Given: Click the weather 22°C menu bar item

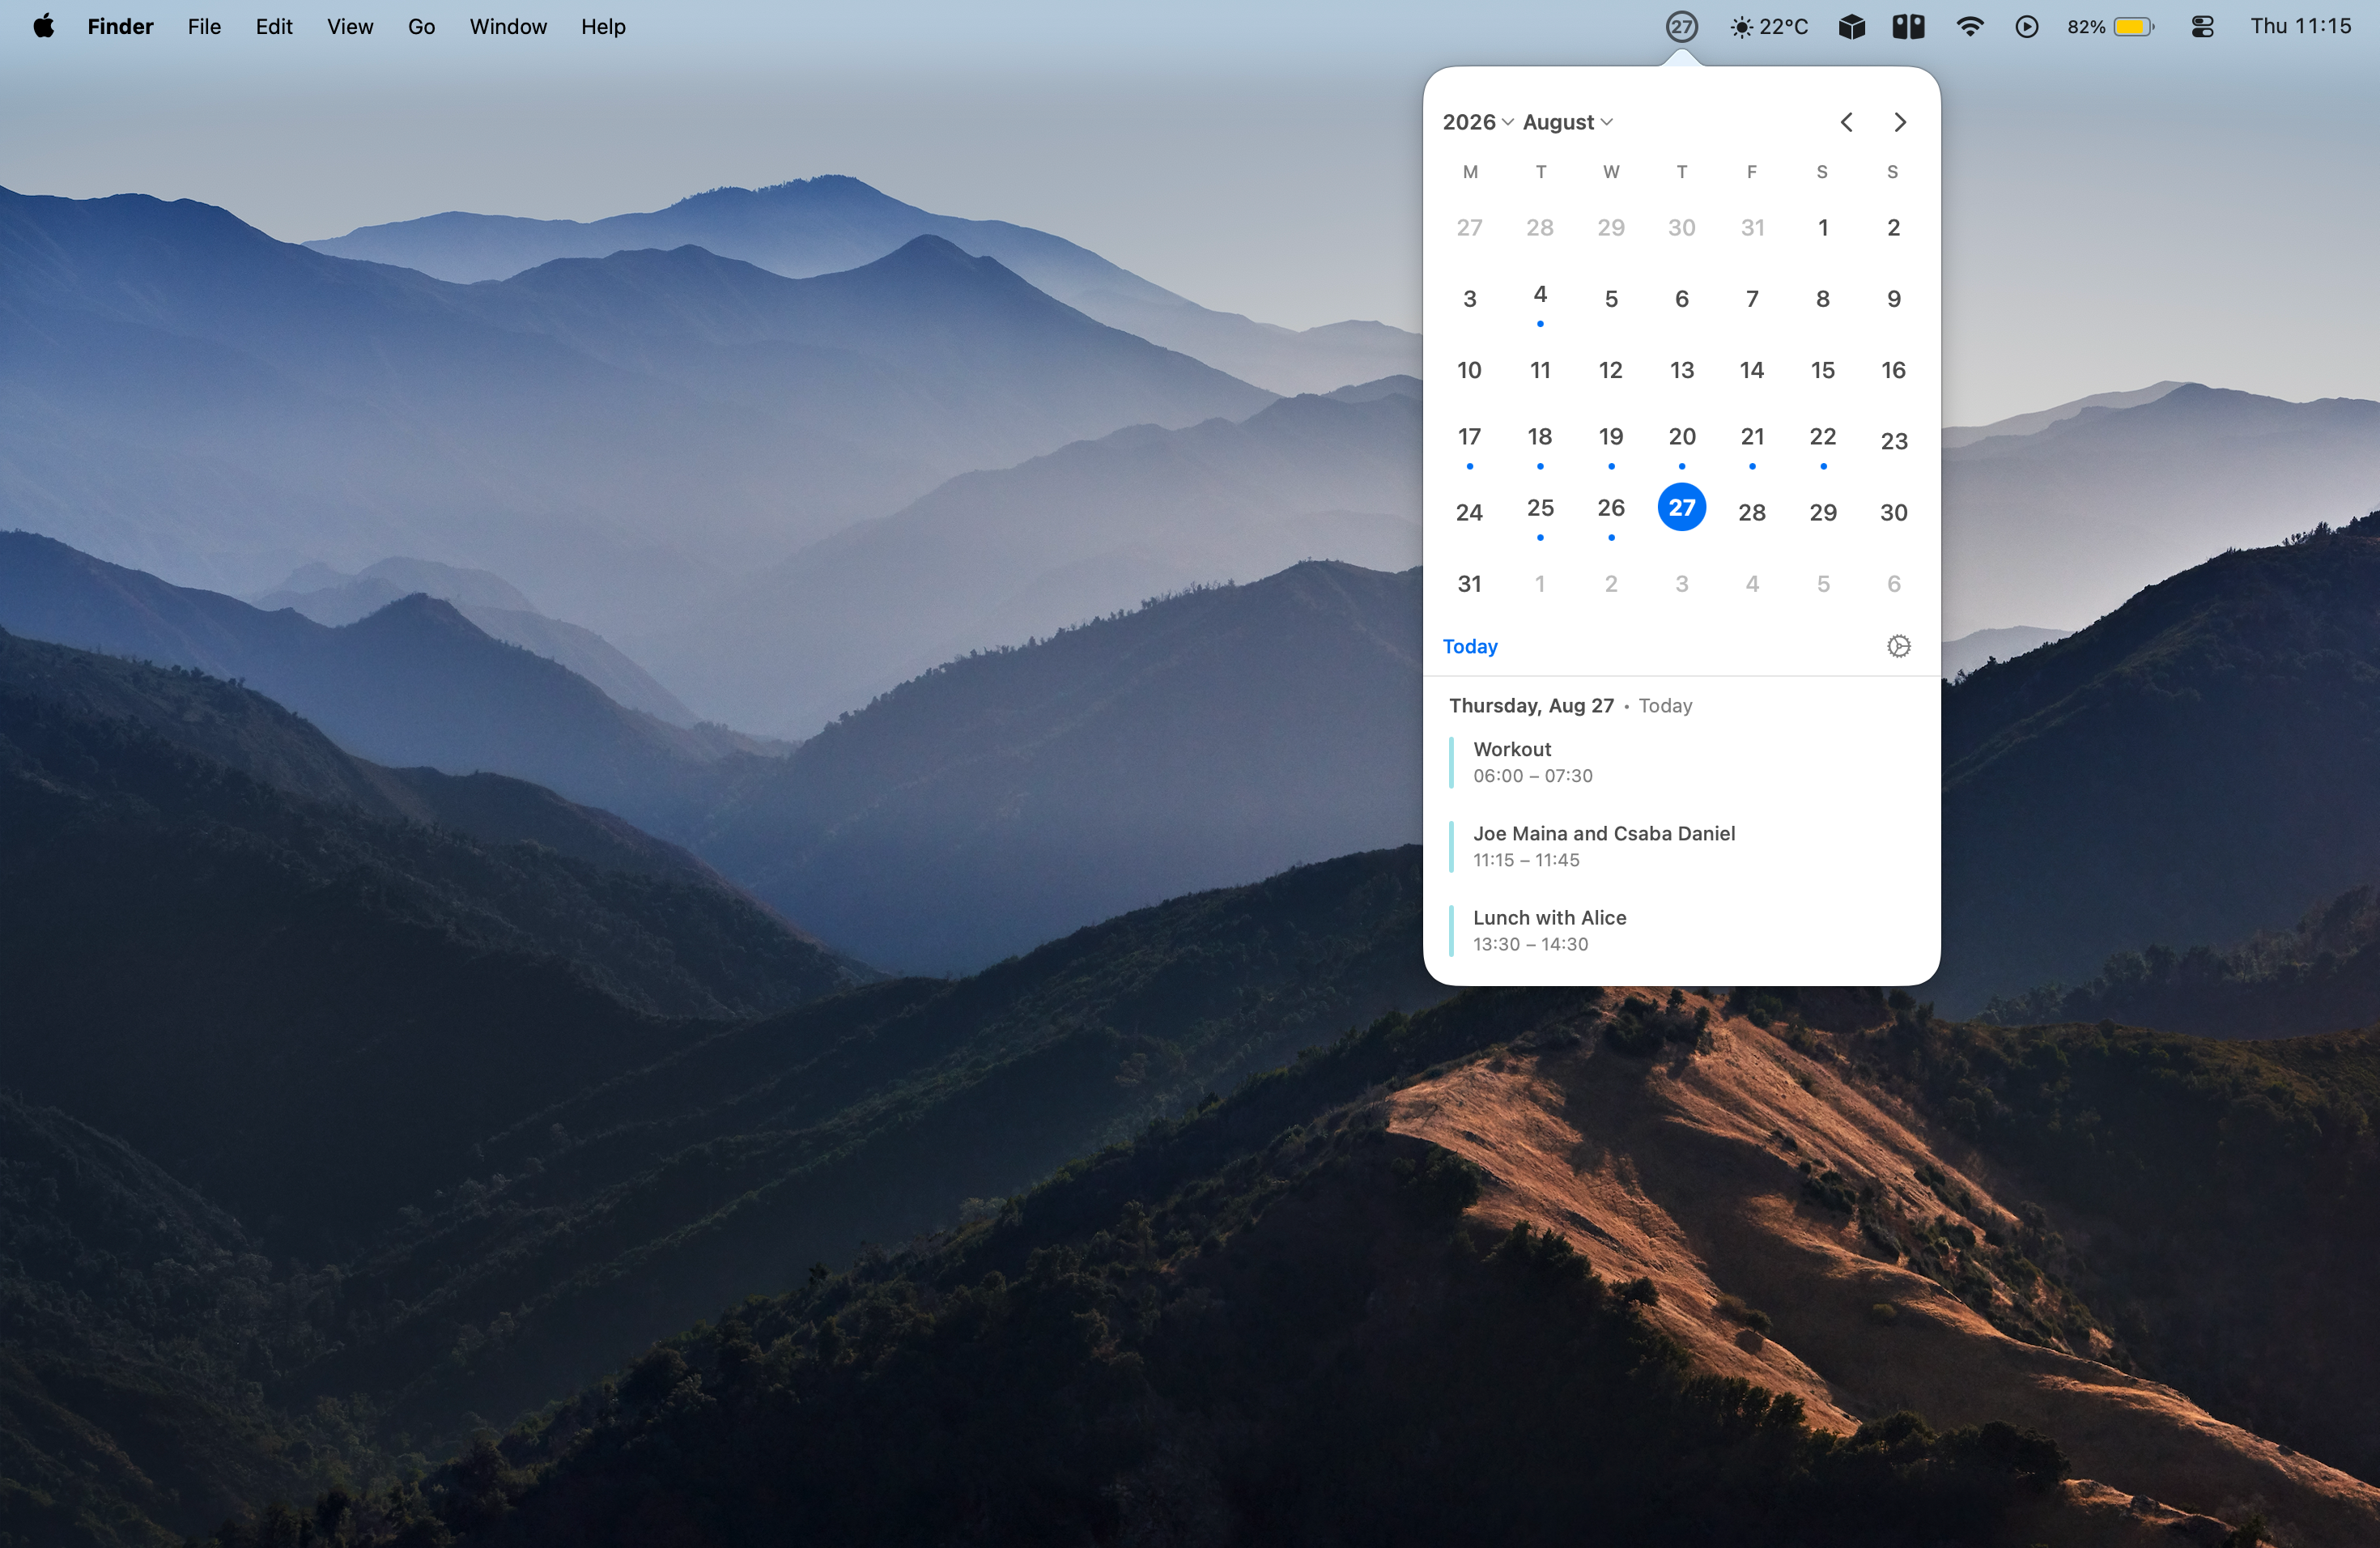Looking at the screenshot, I should (x=1768, y=27).
